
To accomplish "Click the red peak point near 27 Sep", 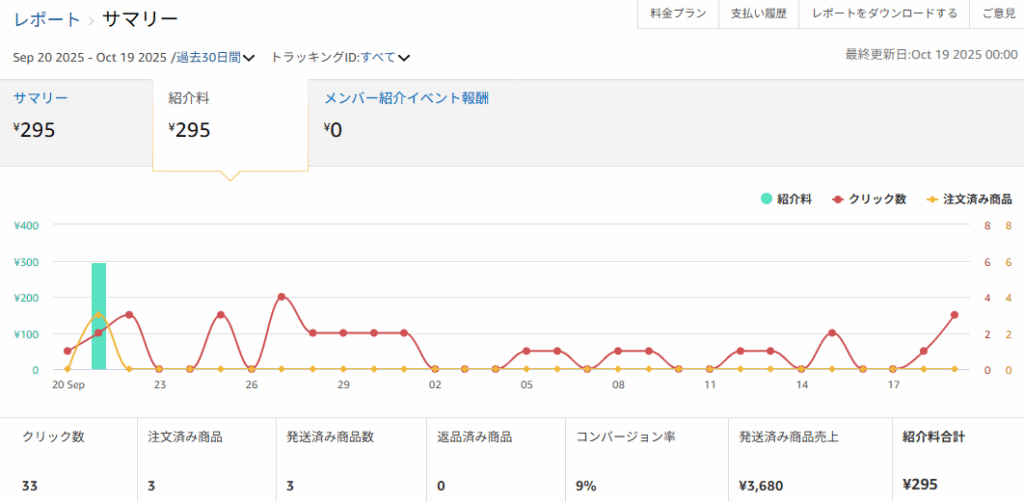I will pos(281,297).
